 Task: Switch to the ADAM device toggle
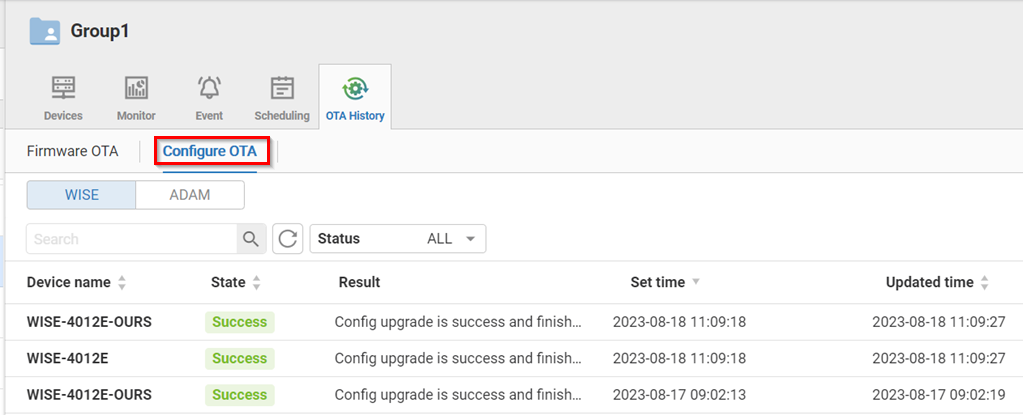[190, 195]
